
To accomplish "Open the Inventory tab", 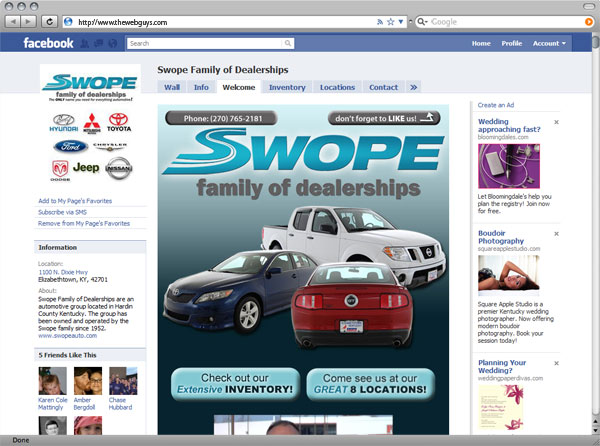I will 287,87.
